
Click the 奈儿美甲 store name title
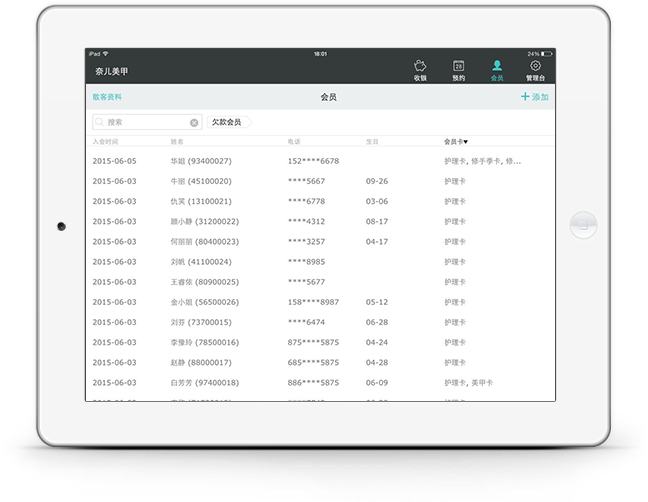click(x=112, y=71)
